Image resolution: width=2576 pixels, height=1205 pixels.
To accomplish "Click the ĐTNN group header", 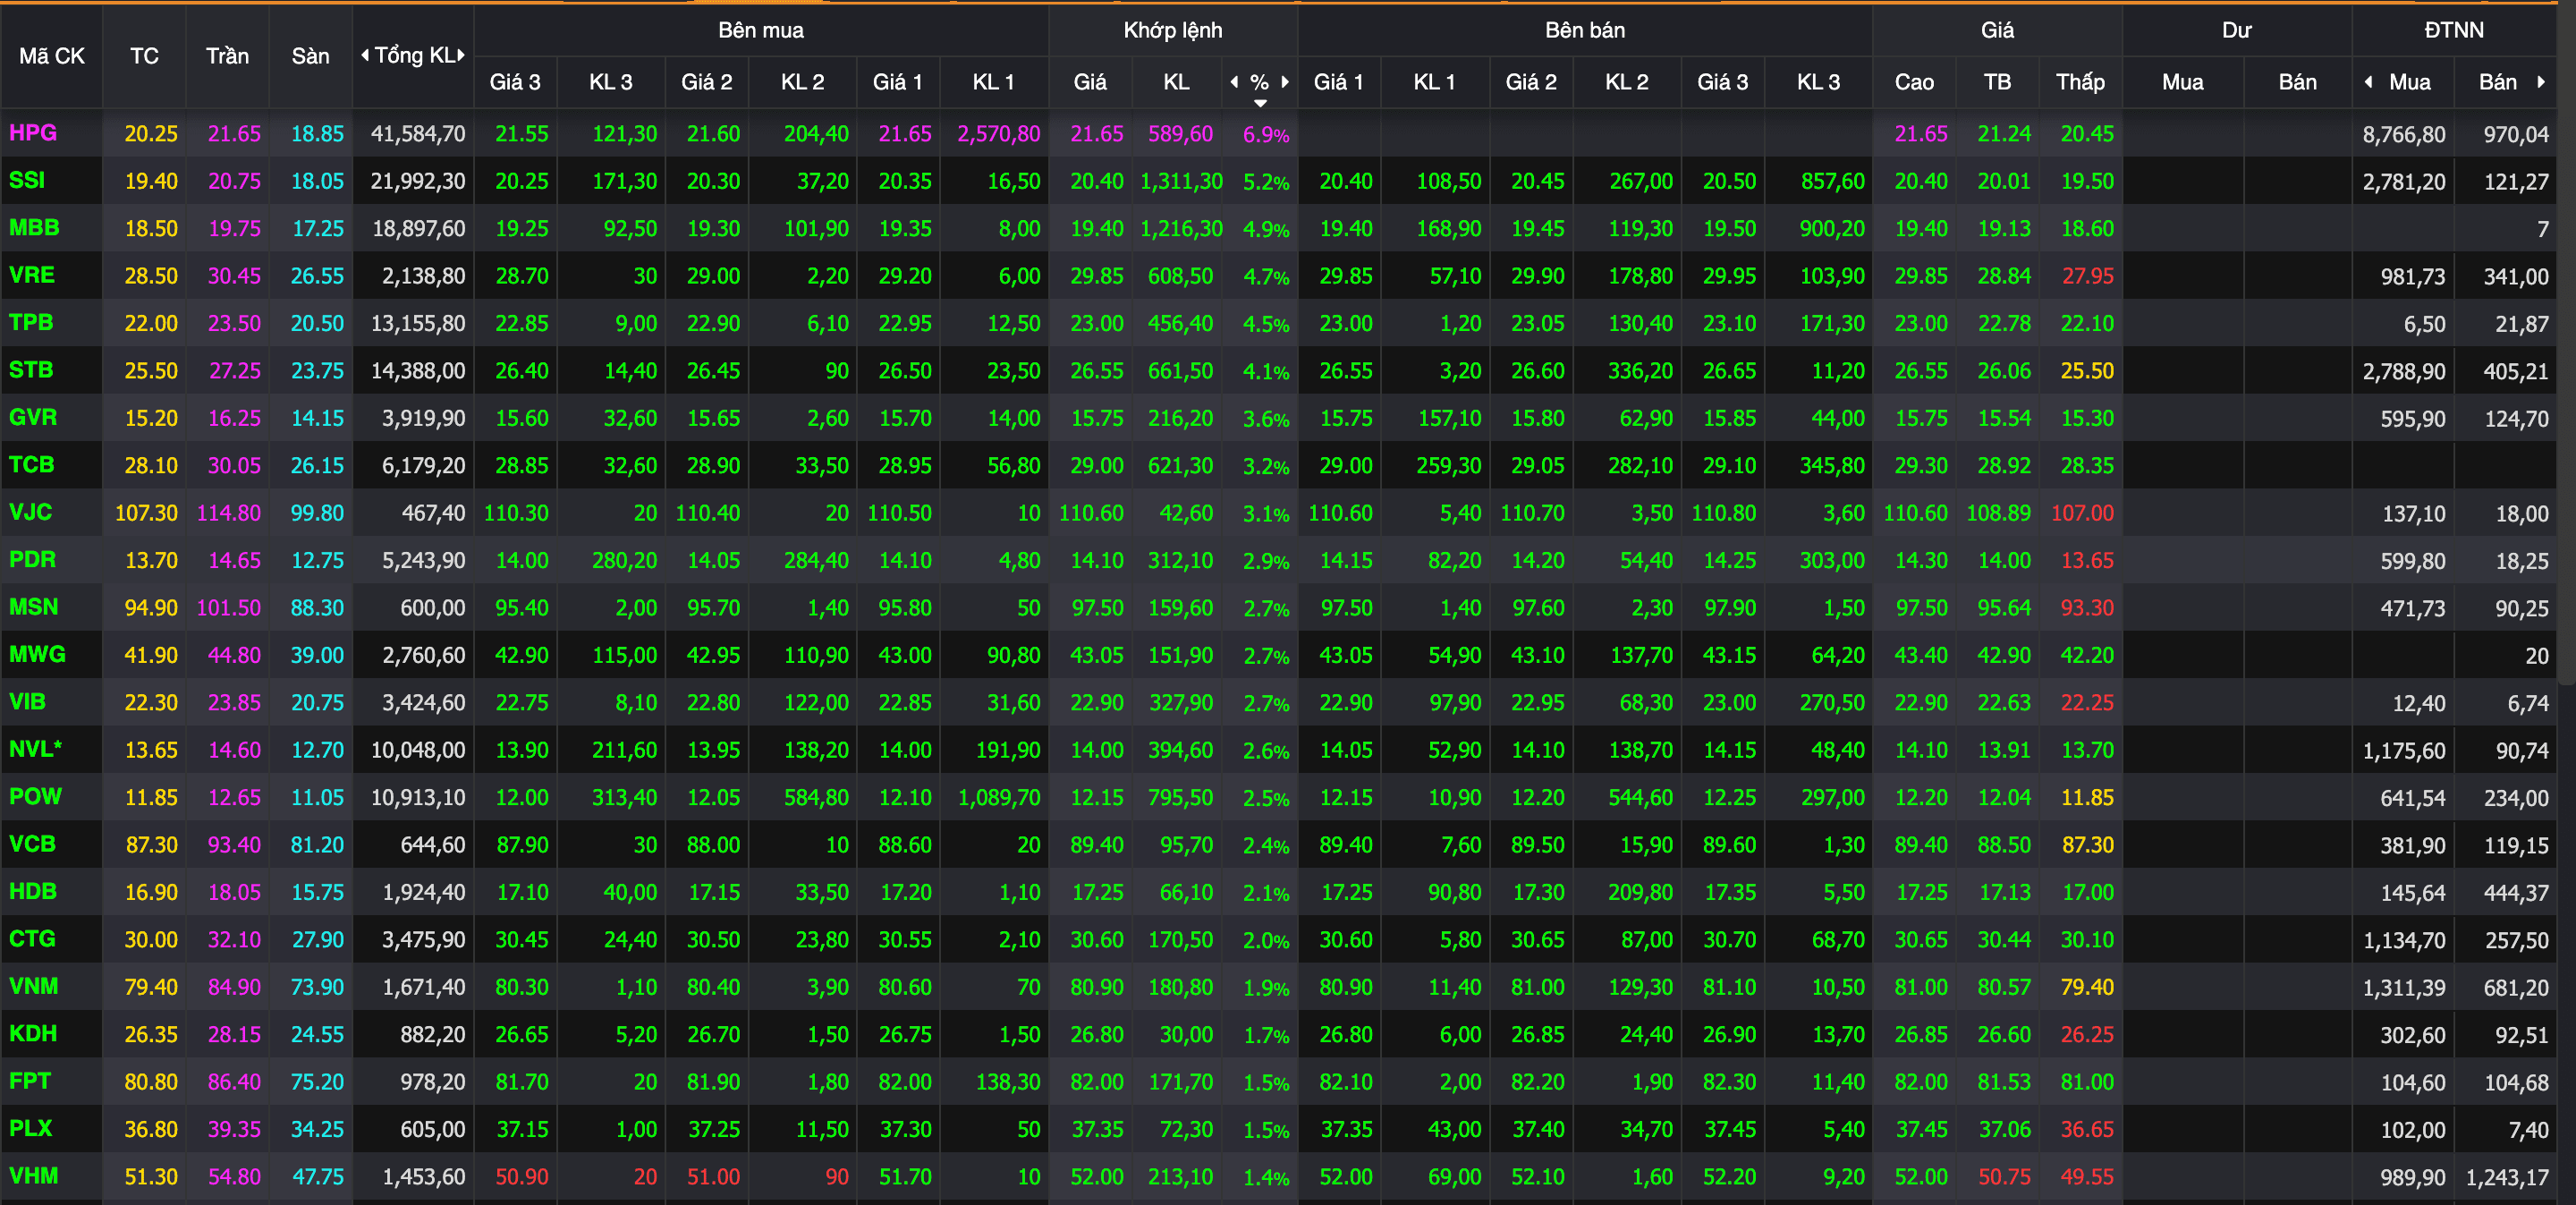I will 2454,30.
